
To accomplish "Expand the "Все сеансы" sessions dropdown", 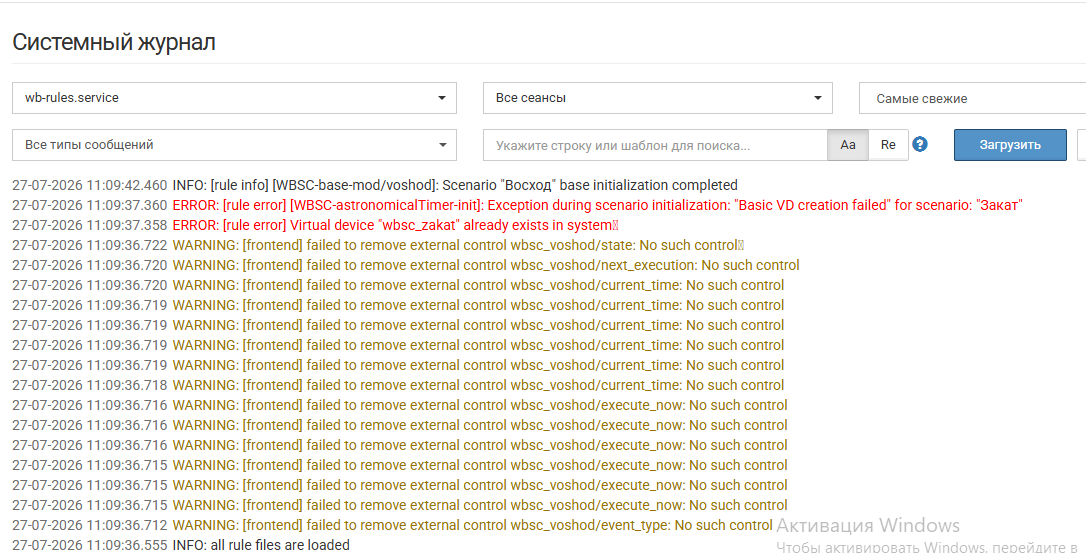I will (x=657, y=98).
